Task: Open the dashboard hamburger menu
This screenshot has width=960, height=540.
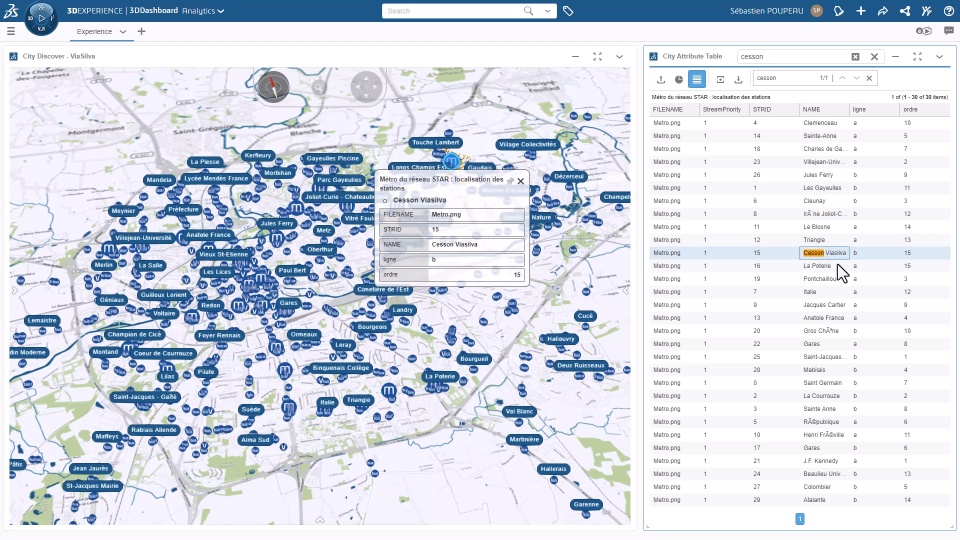Action: 11,31
